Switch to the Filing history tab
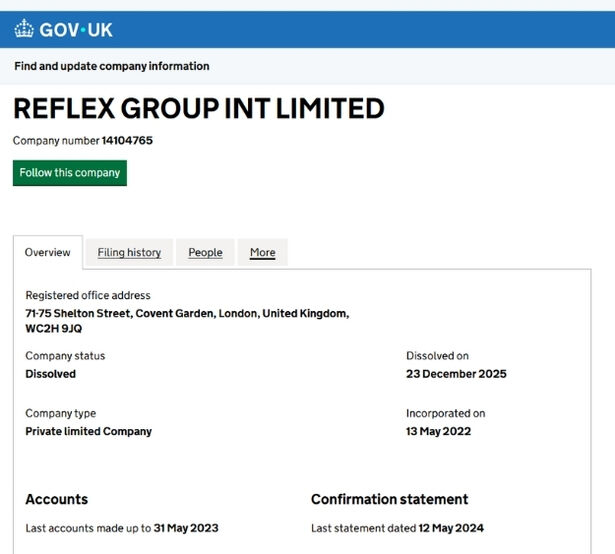 (129, 252)
